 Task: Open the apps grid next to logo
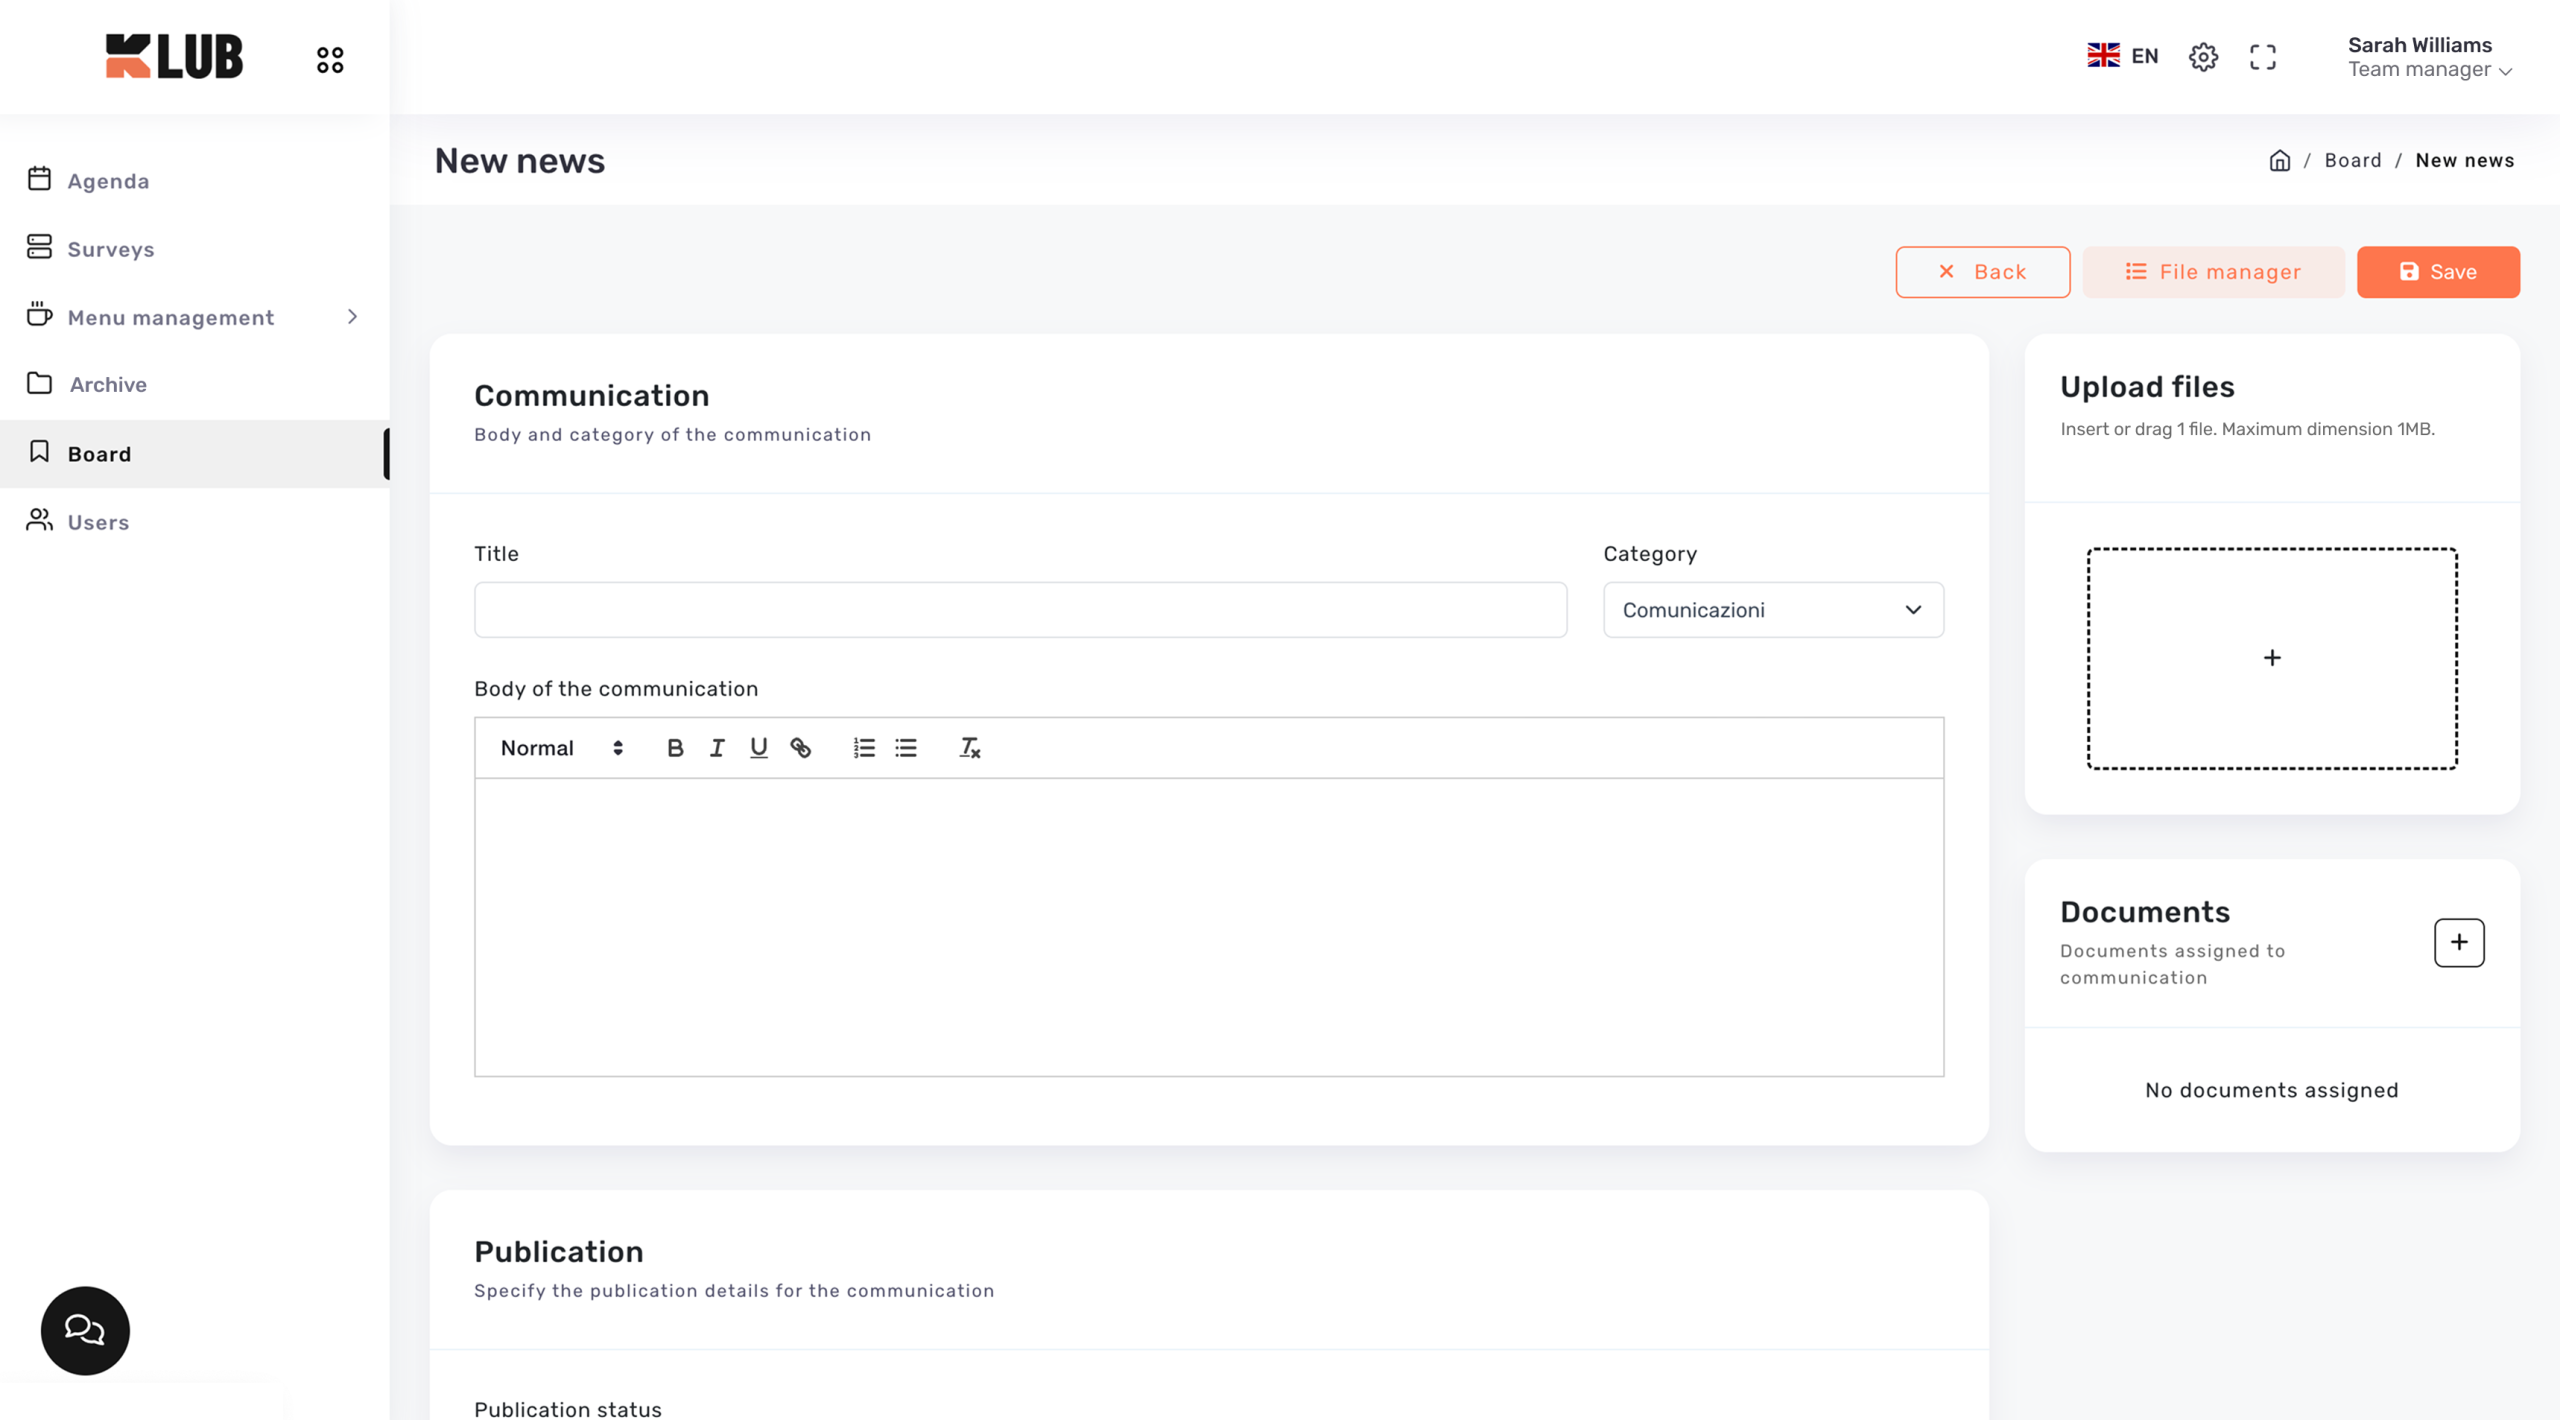click(330, 60)
